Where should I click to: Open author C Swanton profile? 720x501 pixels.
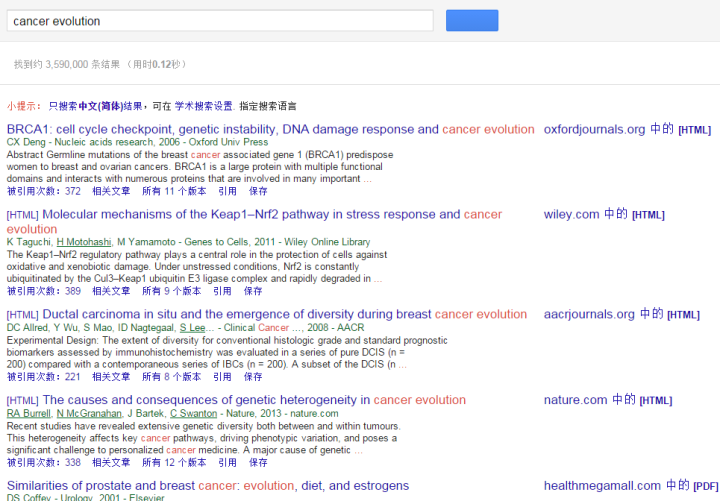[194, 414]
